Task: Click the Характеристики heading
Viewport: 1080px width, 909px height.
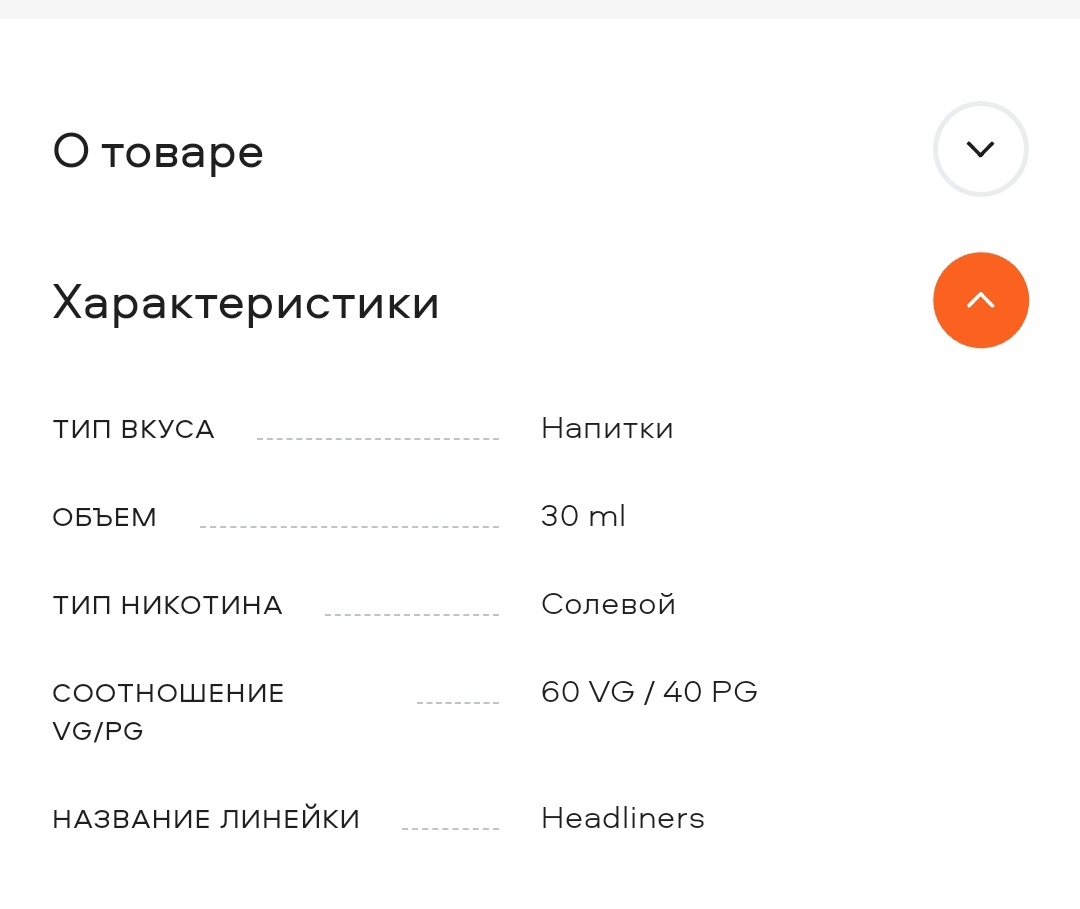Action: tap(246, 303)
